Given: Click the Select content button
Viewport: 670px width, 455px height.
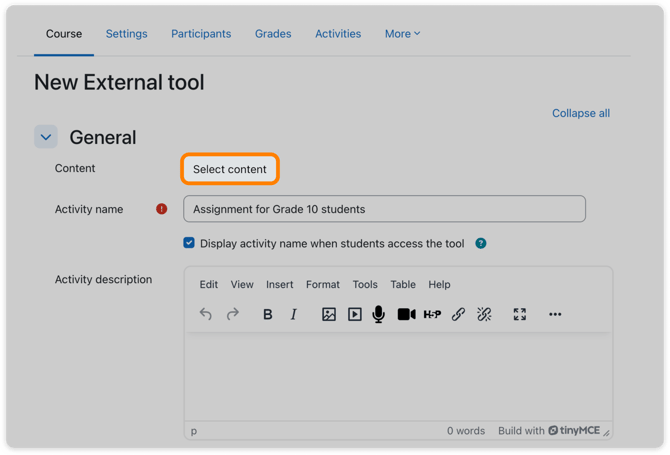Looking at the screenshot, I should (x=230, y=169).
